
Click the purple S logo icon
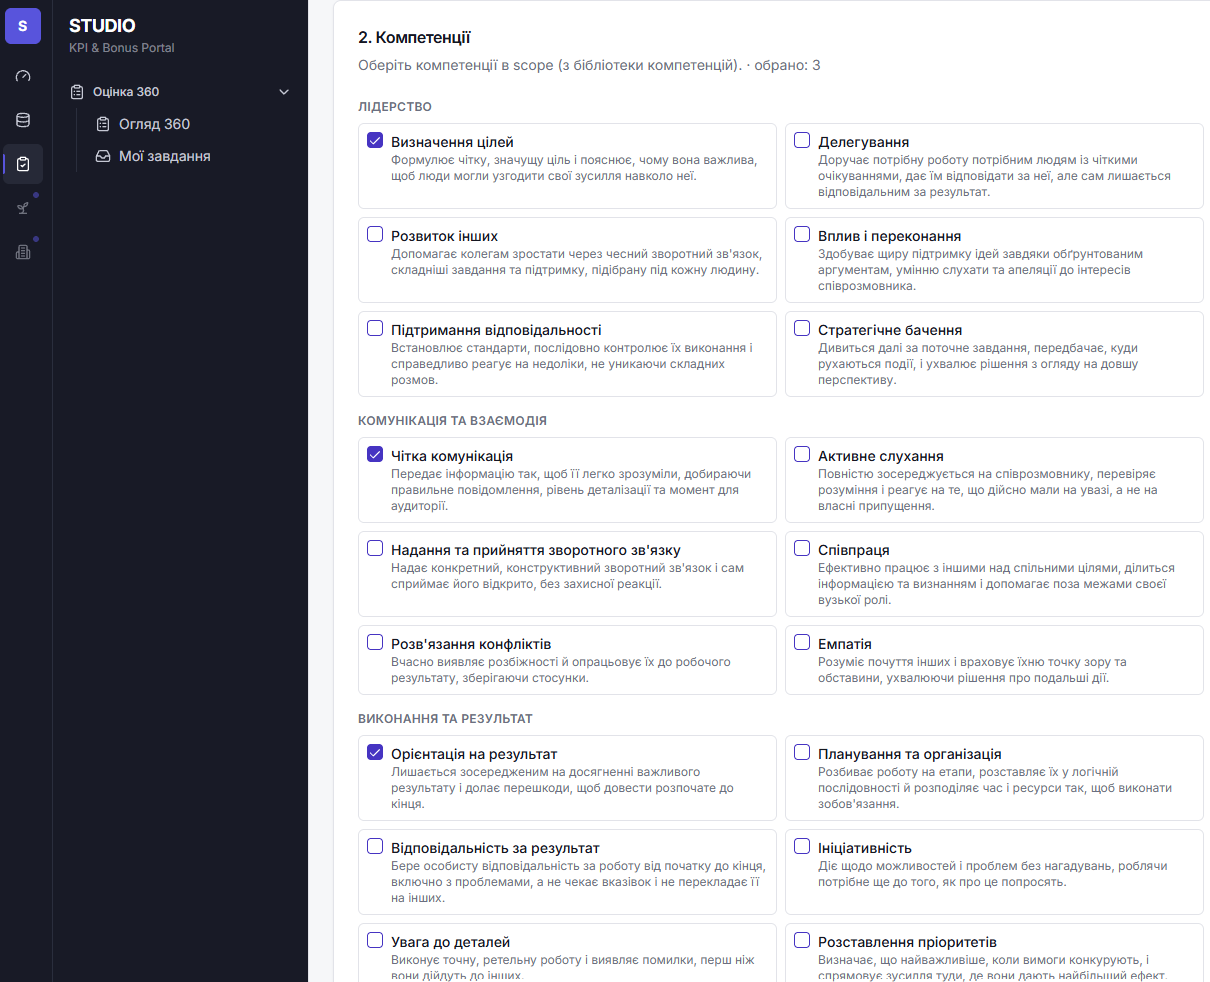23,26
